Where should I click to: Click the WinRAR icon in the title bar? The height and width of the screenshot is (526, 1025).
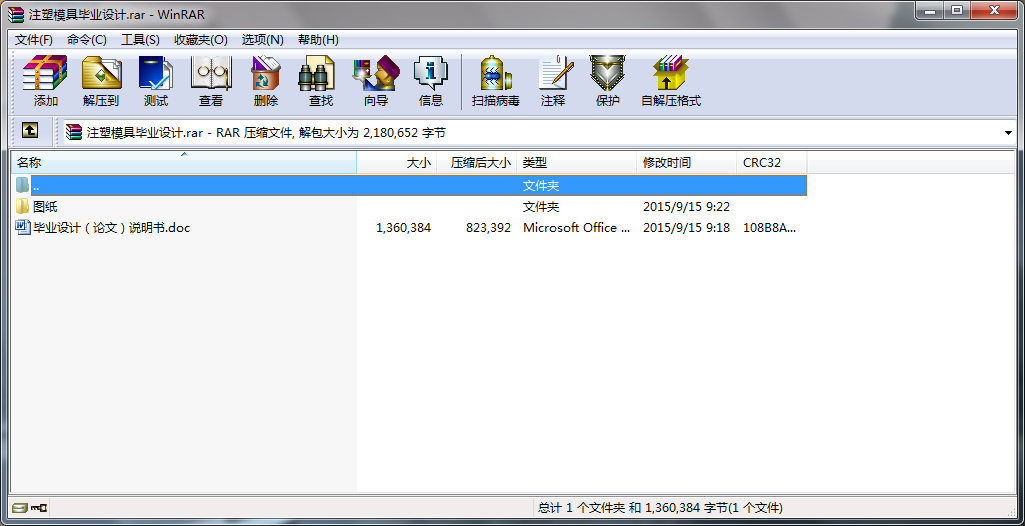(x=16, y=14)
